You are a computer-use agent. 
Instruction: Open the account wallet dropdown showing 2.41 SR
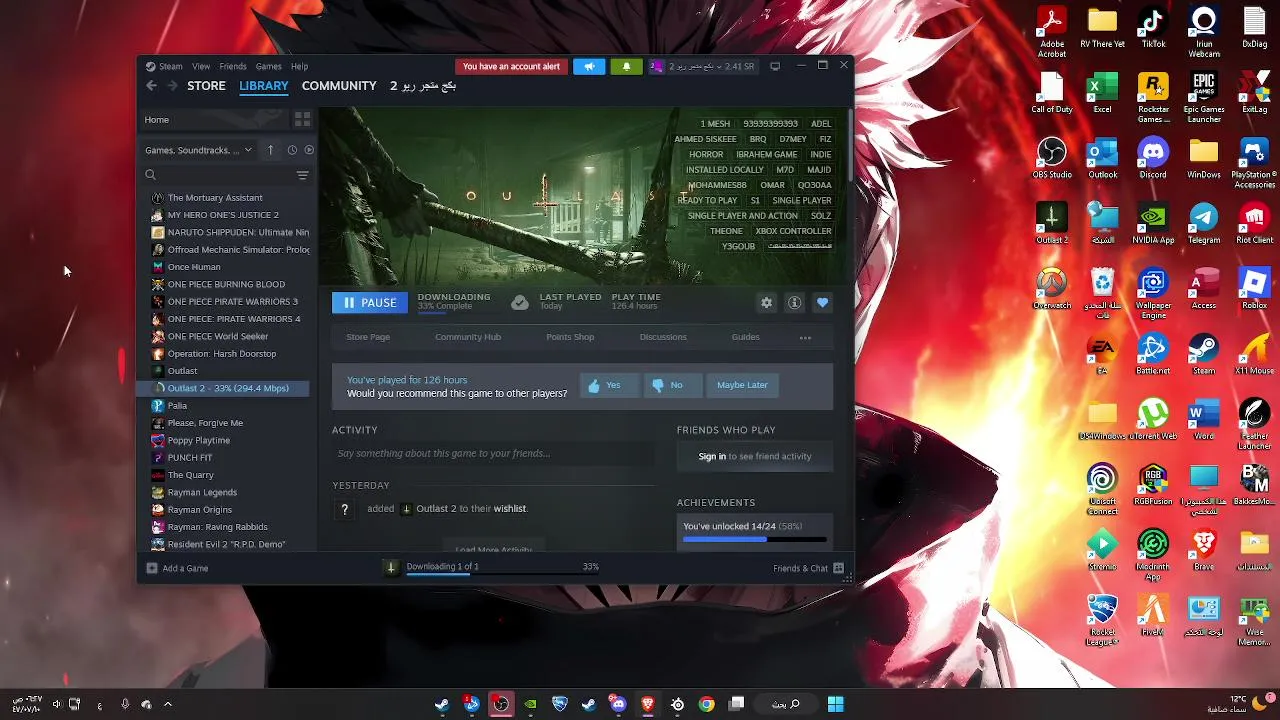click(x=702, y=66)
